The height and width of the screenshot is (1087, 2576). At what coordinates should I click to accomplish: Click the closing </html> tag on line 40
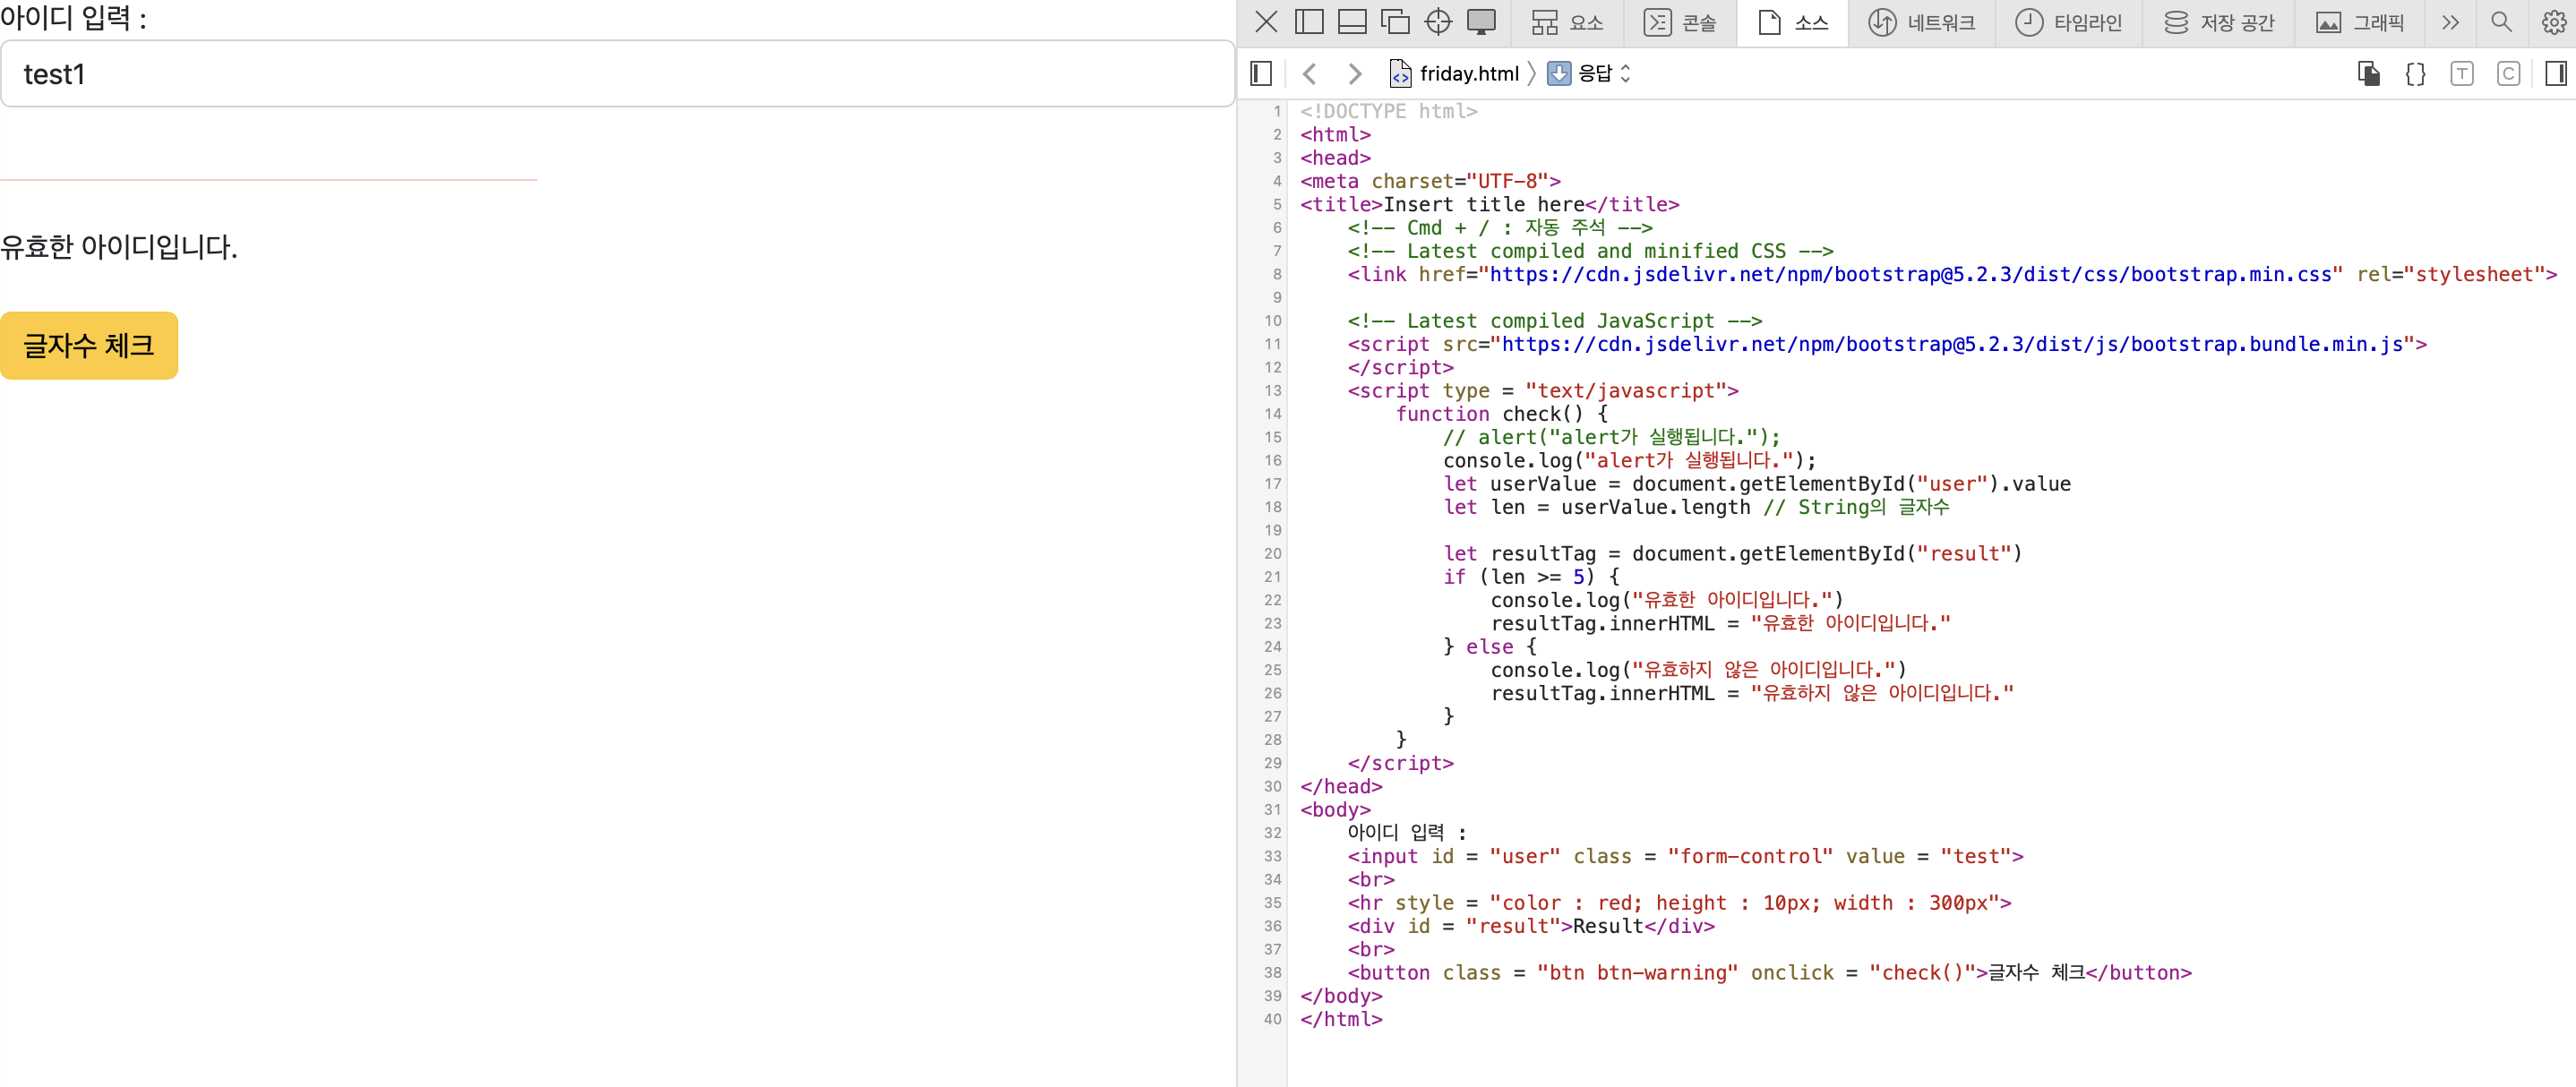click(x=1341, y=1019)
